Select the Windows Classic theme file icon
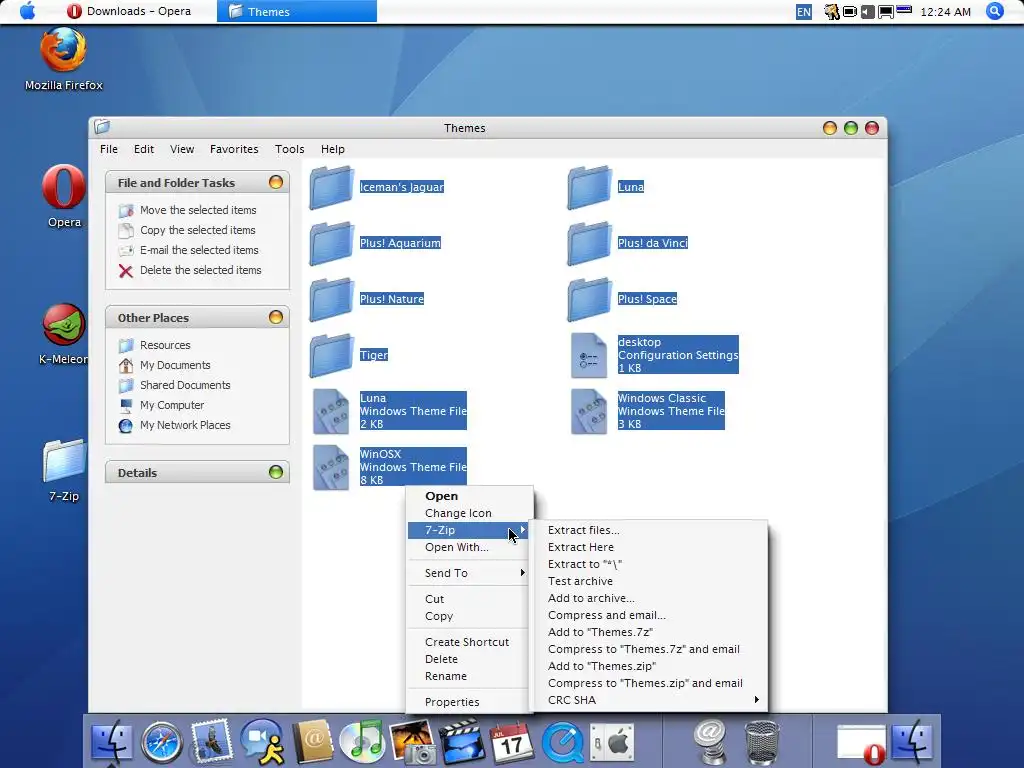1024x768 pixels. point(589,411)
